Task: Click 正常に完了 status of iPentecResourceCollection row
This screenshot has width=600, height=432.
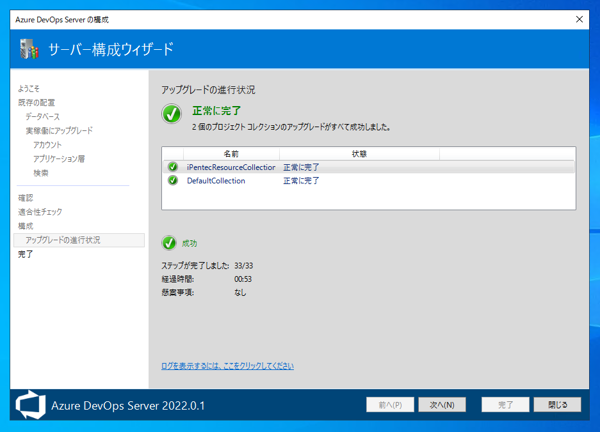Action: (301, 167)
